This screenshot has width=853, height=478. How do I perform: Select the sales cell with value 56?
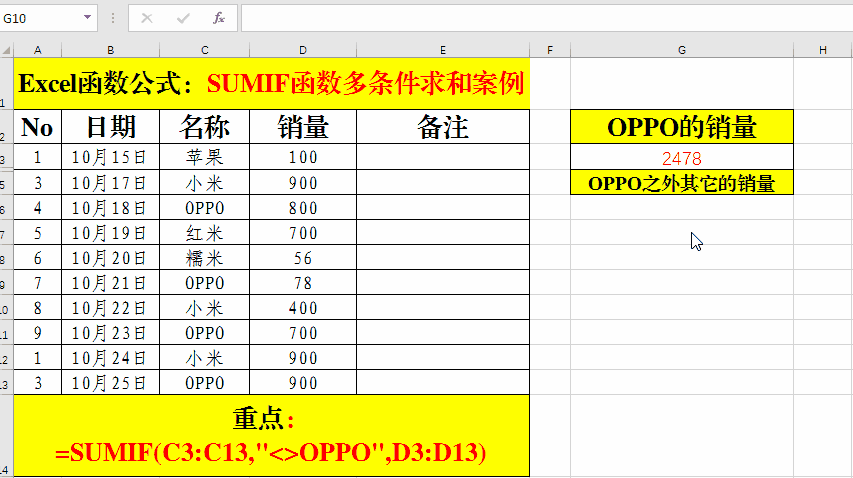tap(303, 258)
